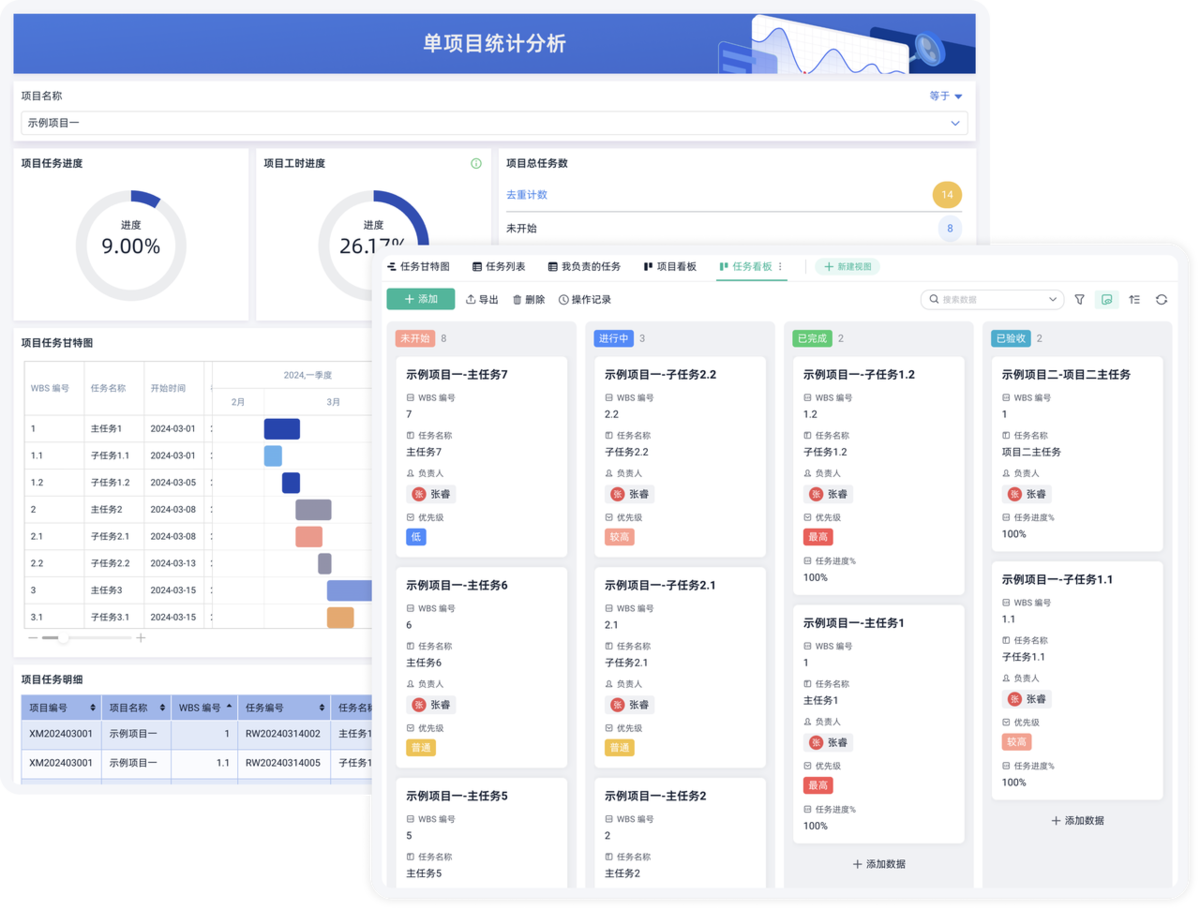Adjust the Gantt chart zoom slider
The width and height of the screenshot is (1200, 910).
click(63, 638)
